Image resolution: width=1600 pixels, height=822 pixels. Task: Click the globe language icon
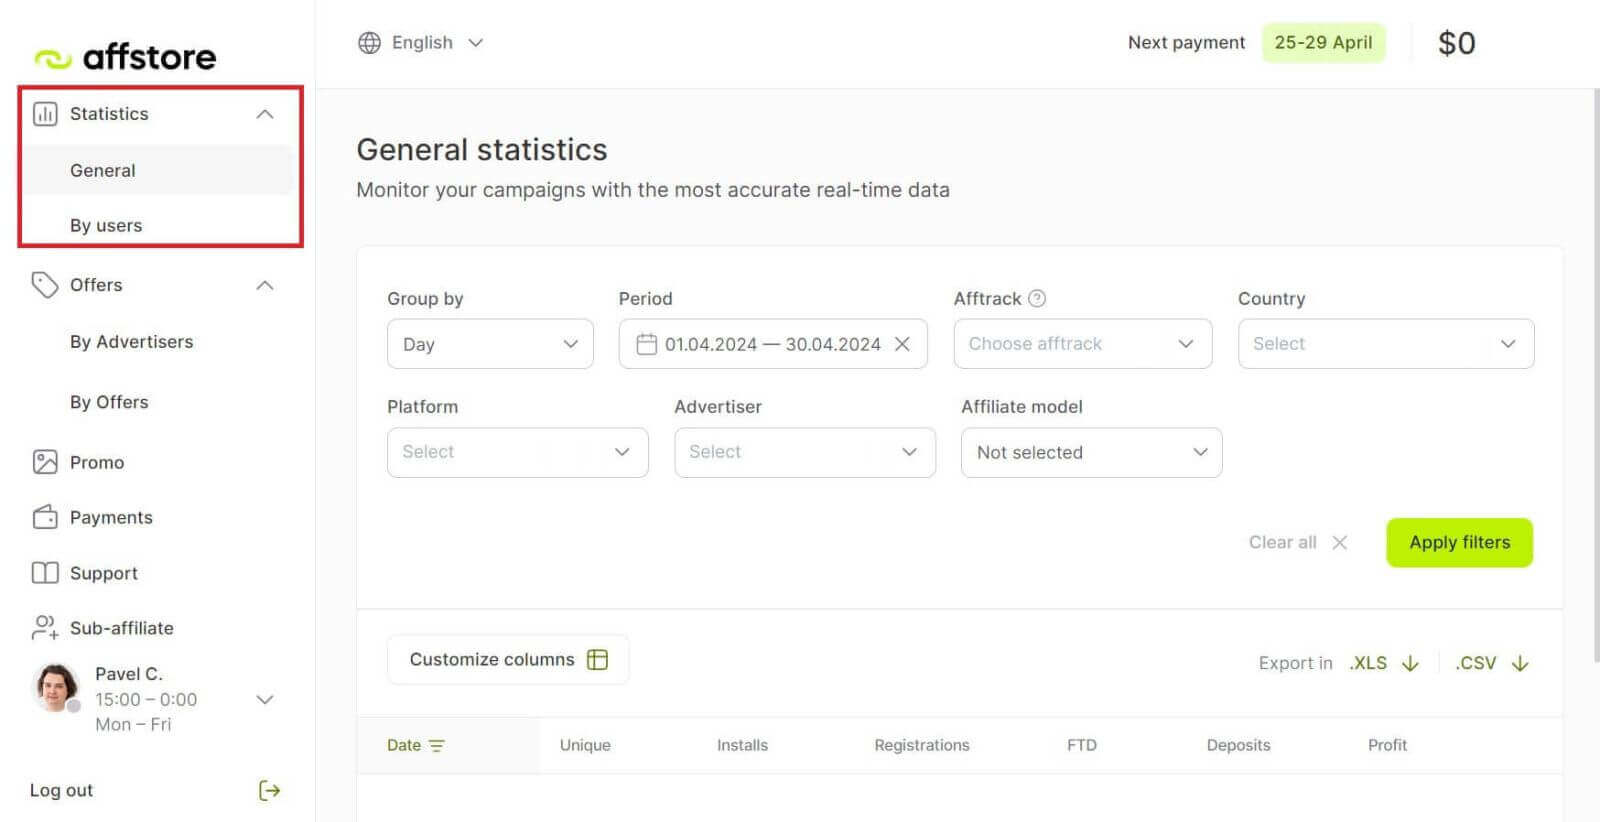coord(369,43)
